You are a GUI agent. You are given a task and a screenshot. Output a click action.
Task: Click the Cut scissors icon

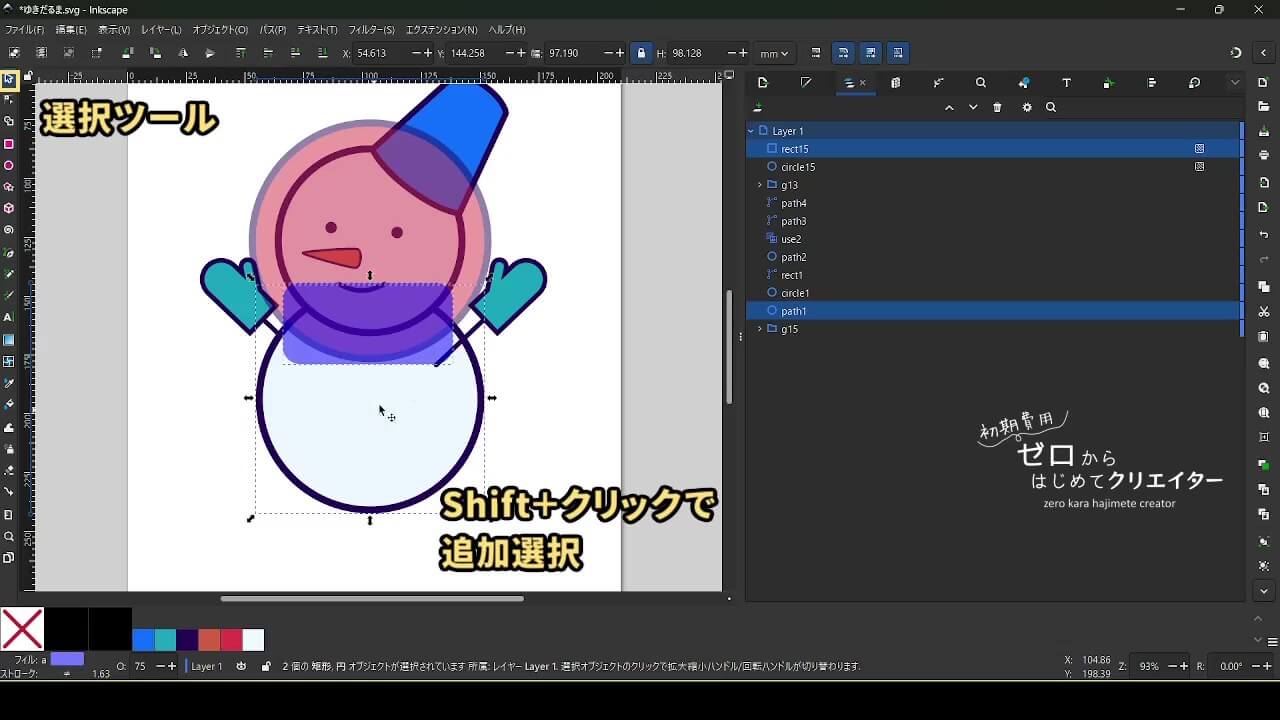1264,312
